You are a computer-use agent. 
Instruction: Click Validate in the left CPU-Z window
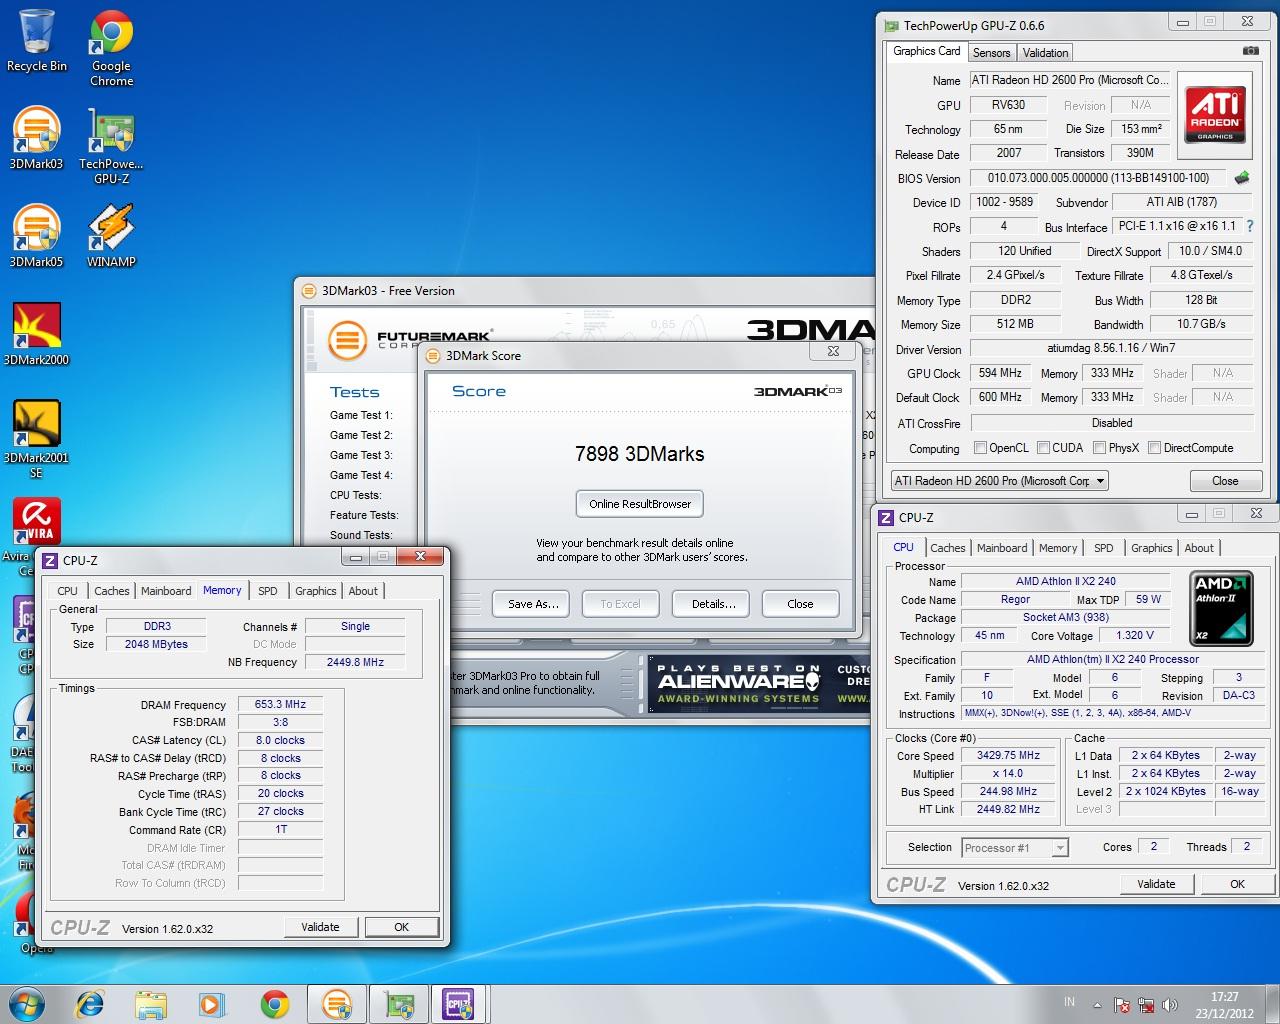point(320,927)
